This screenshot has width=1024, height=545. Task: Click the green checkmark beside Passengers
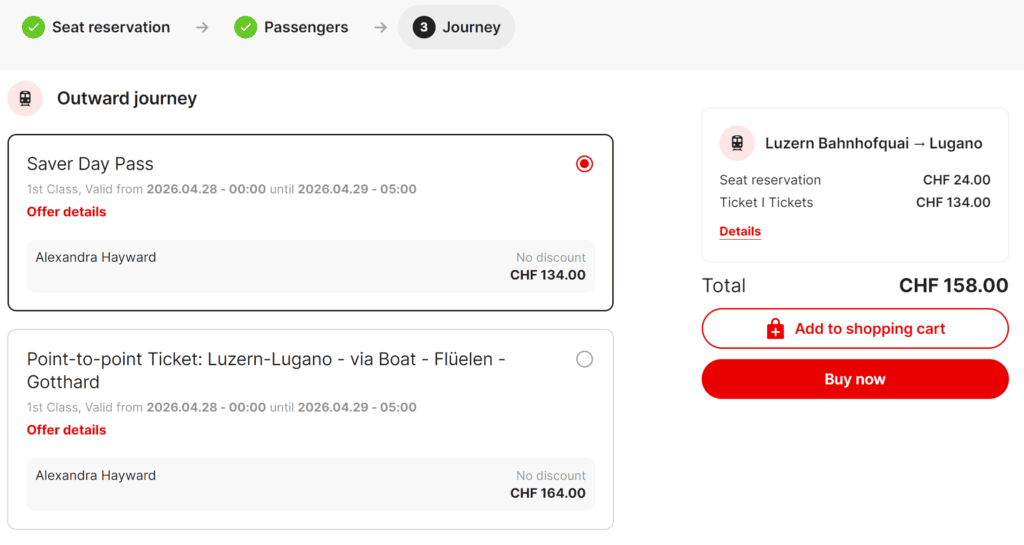[245, 27]
